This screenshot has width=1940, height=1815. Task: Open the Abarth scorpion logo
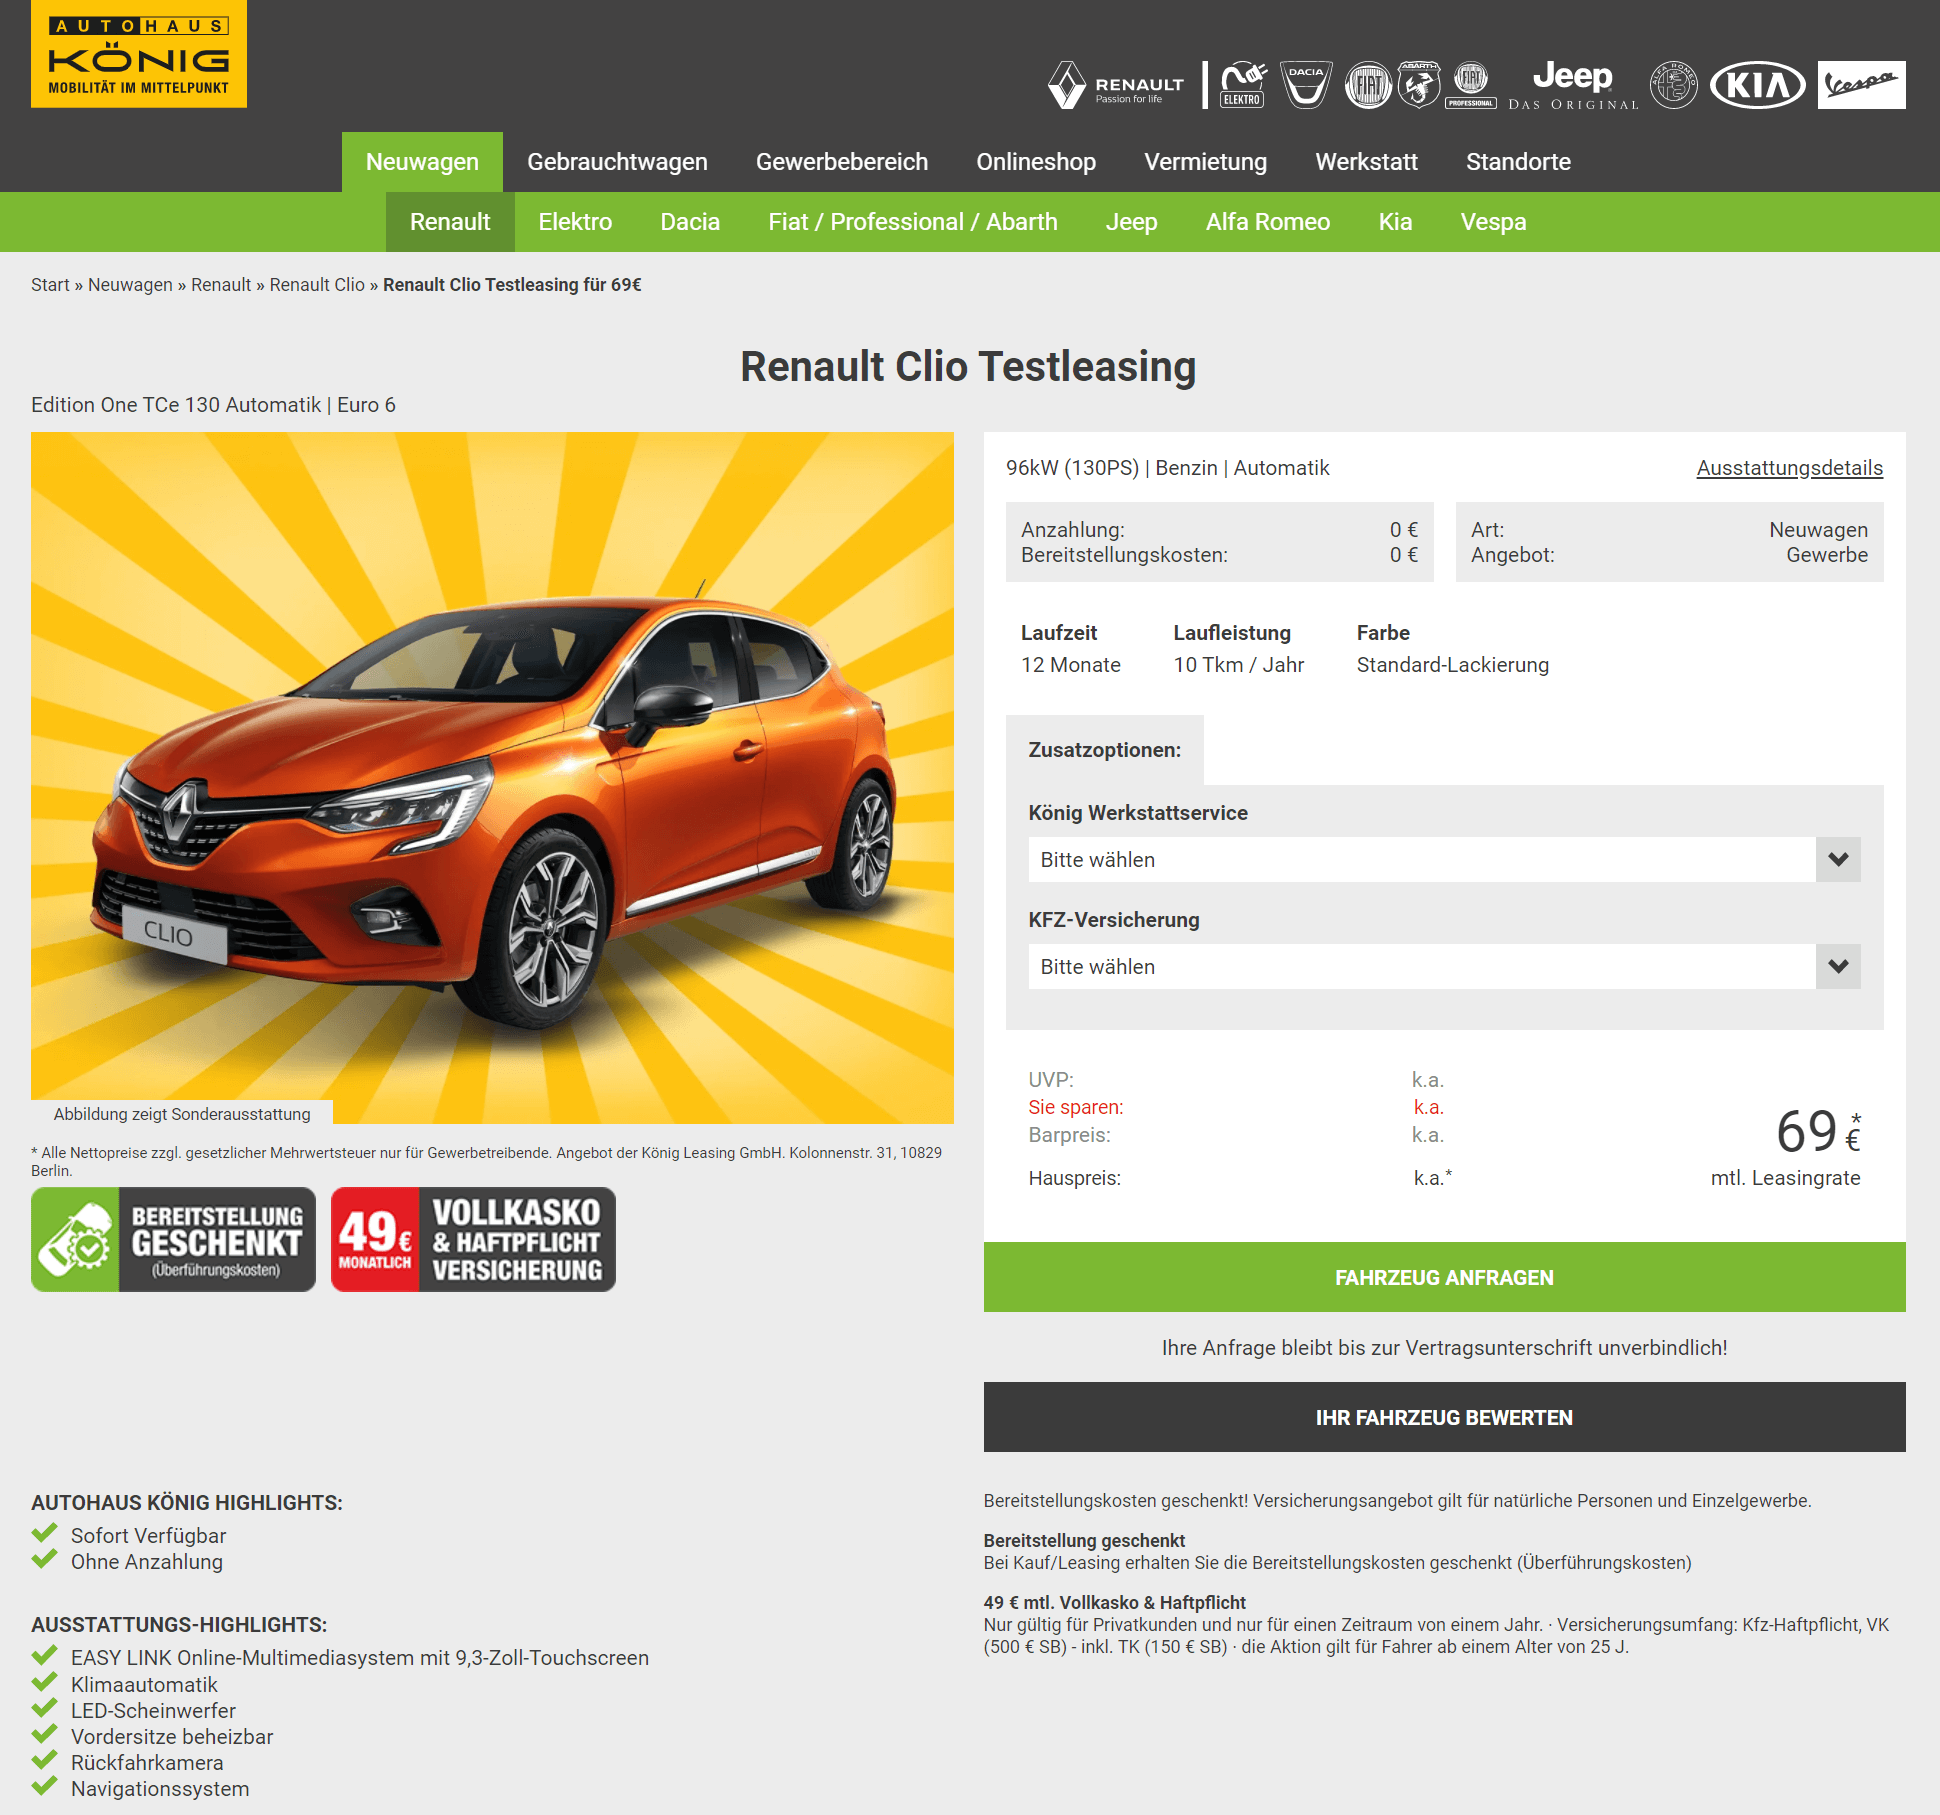1419,85
